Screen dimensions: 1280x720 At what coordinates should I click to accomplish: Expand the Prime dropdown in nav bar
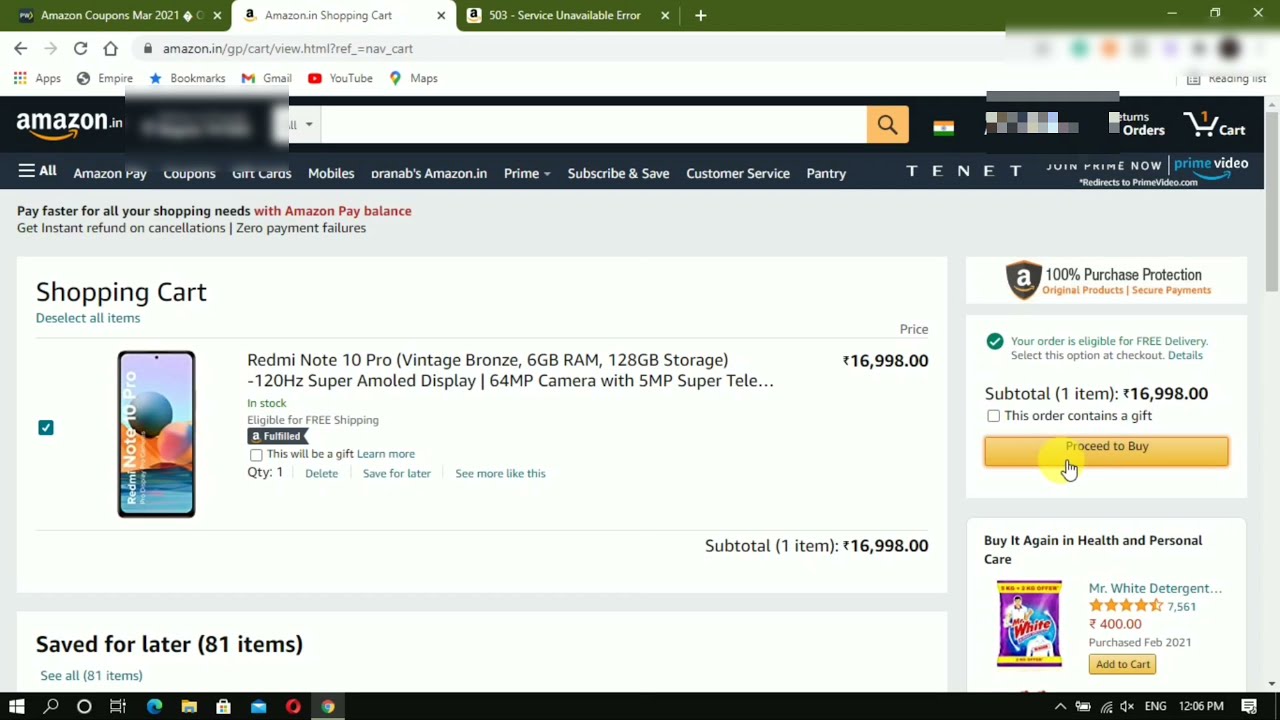point(527,173)
